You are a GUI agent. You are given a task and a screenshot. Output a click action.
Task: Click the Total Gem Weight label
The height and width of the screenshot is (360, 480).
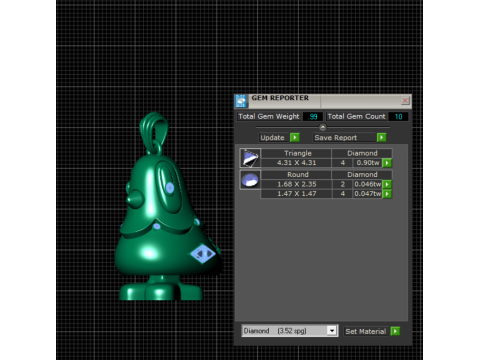point(269,117)
